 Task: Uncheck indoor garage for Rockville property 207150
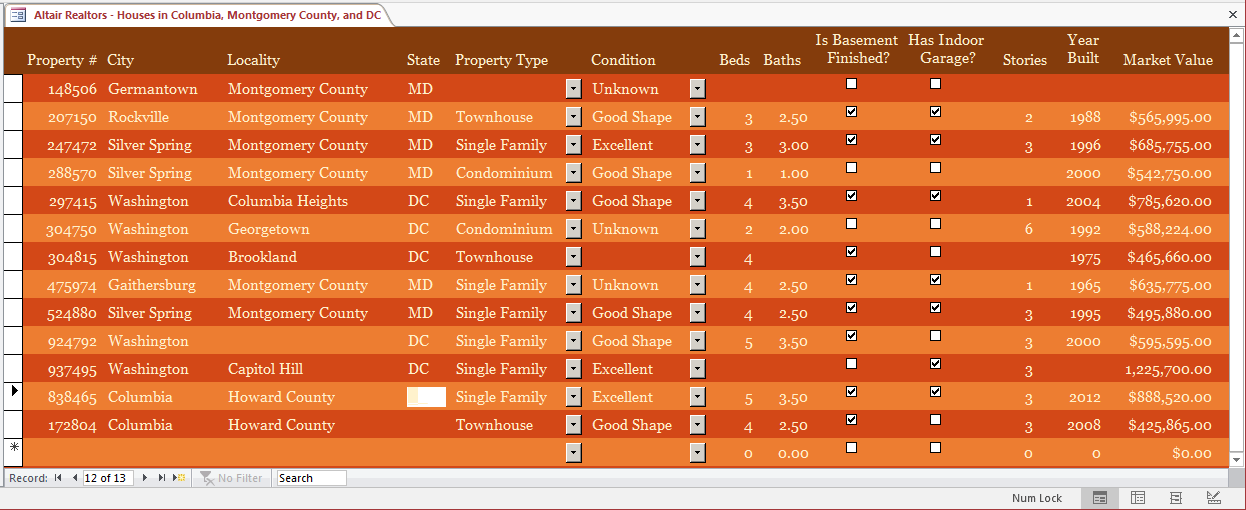pos(935,112)
